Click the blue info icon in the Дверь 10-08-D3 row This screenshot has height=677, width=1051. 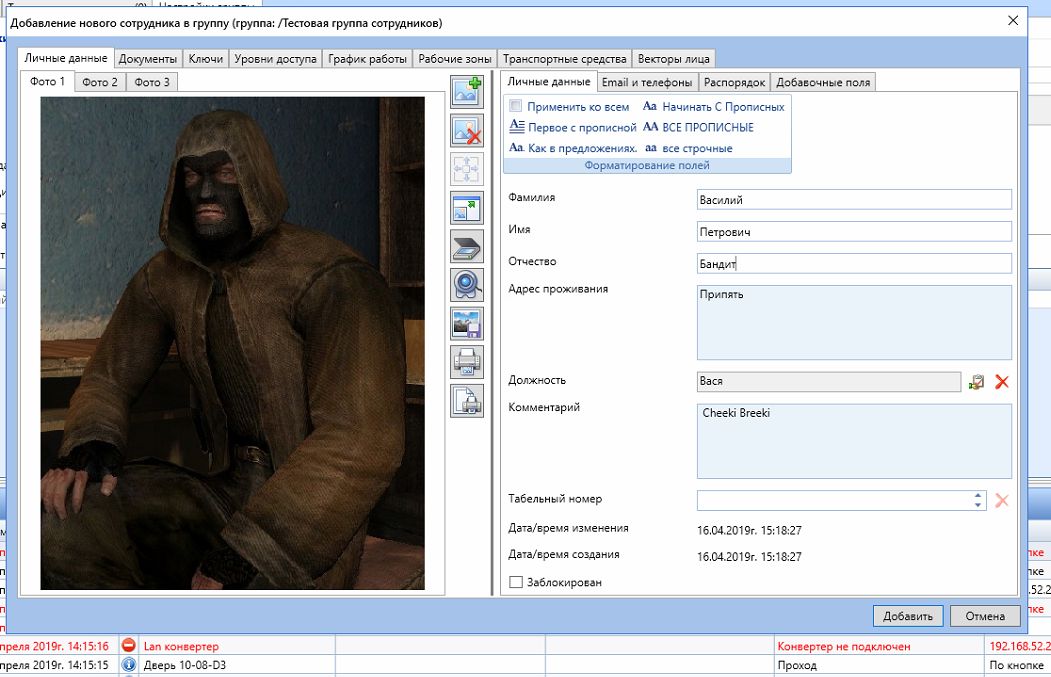129,665
